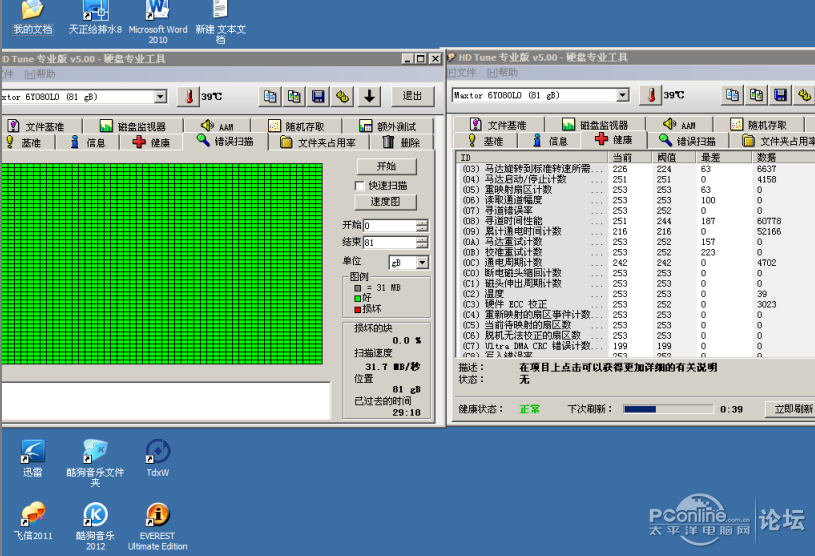The width and height of the screenshot is (815, 556).
Task: Click green 好 legend swatch
Action: [358, 298]
